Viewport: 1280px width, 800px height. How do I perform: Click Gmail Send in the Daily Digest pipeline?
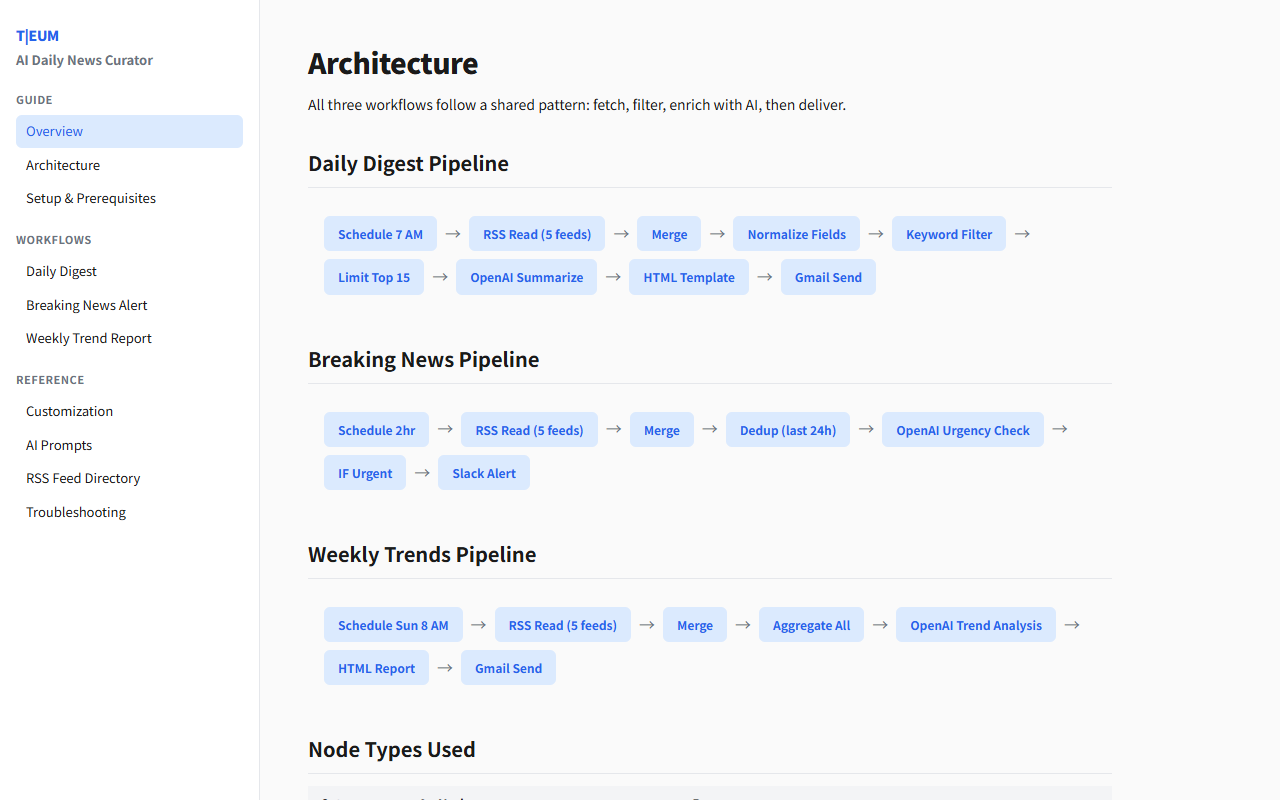point(828,277)
